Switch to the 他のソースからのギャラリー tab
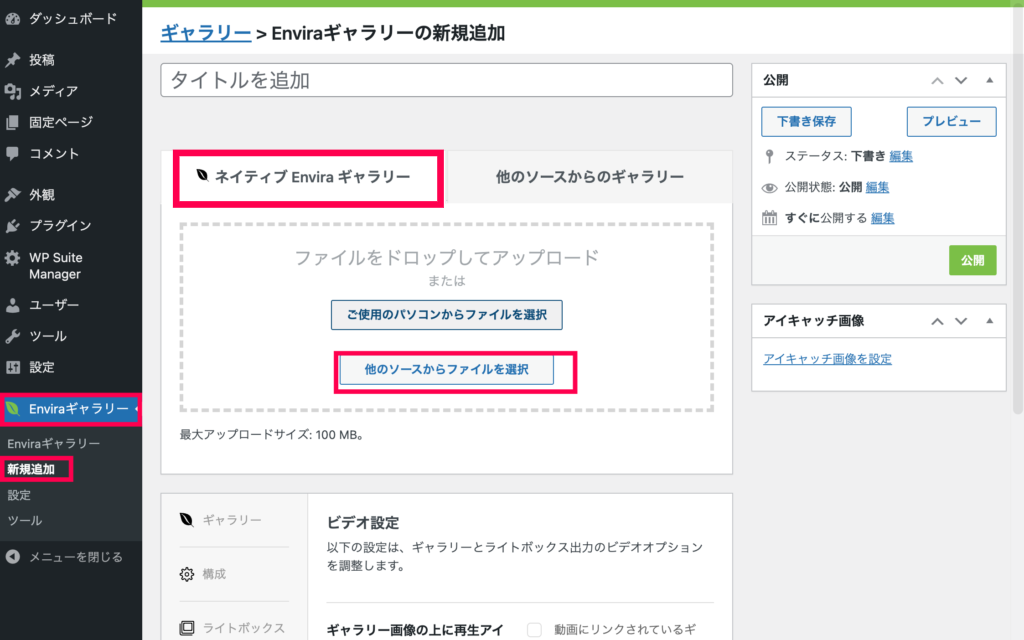 click(590, 177)
